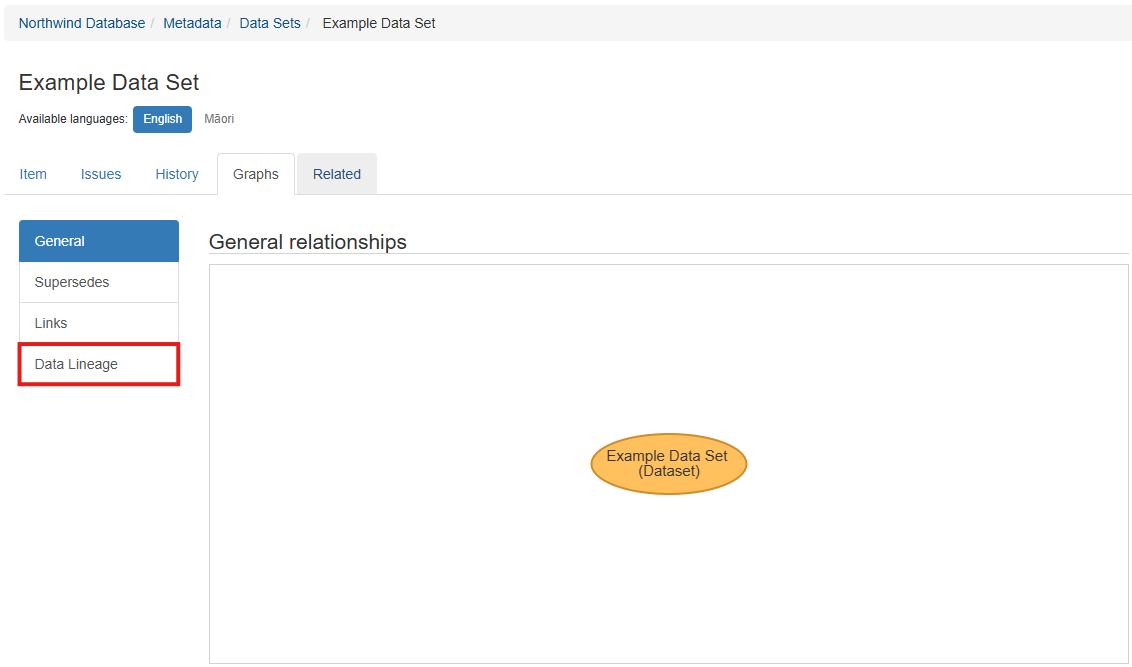View the History tab
1132x667 pixels.
click(x=177, y=174)
